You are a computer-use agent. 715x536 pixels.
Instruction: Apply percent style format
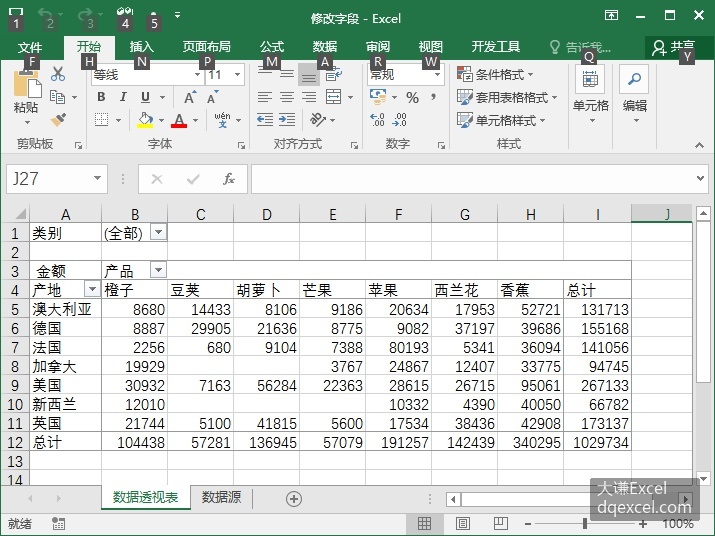pos(412,97)
